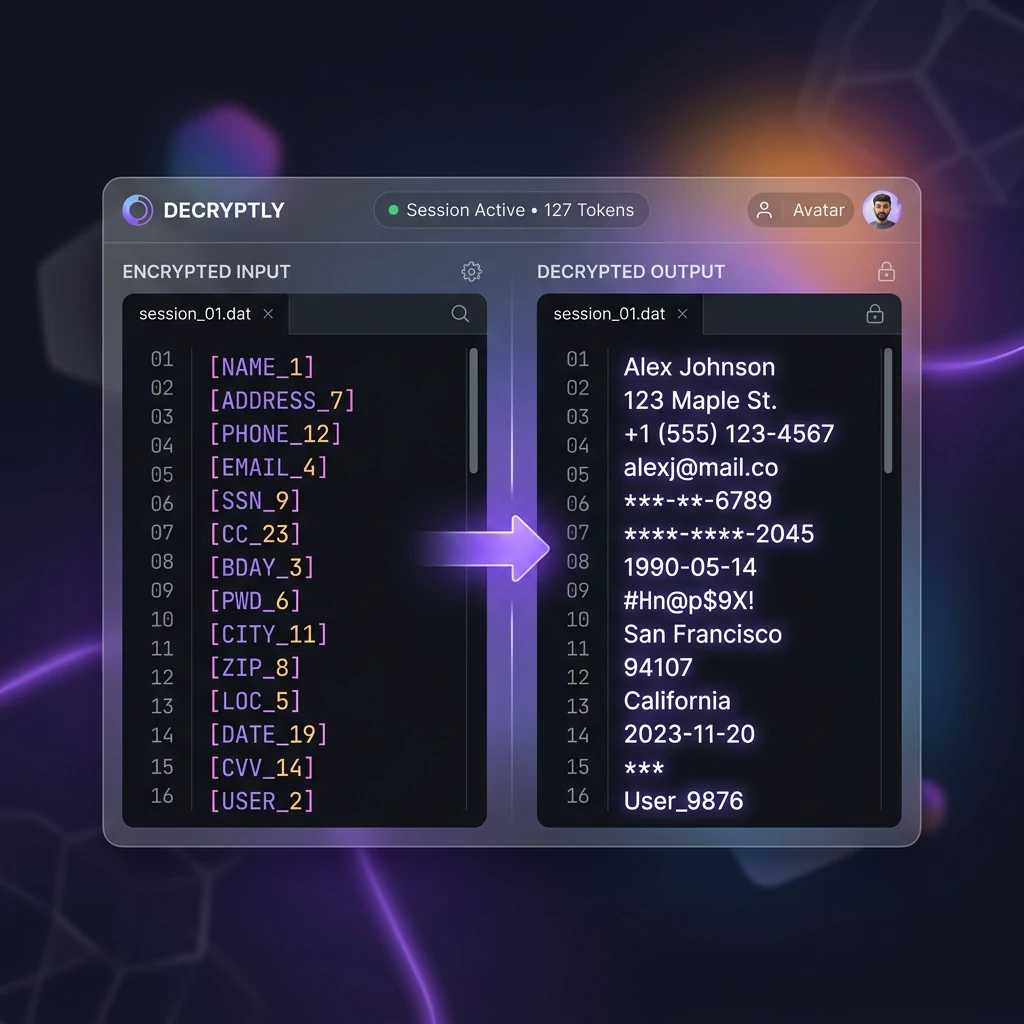
Task: Click lock icon in output tab bar
Action: 875,314
